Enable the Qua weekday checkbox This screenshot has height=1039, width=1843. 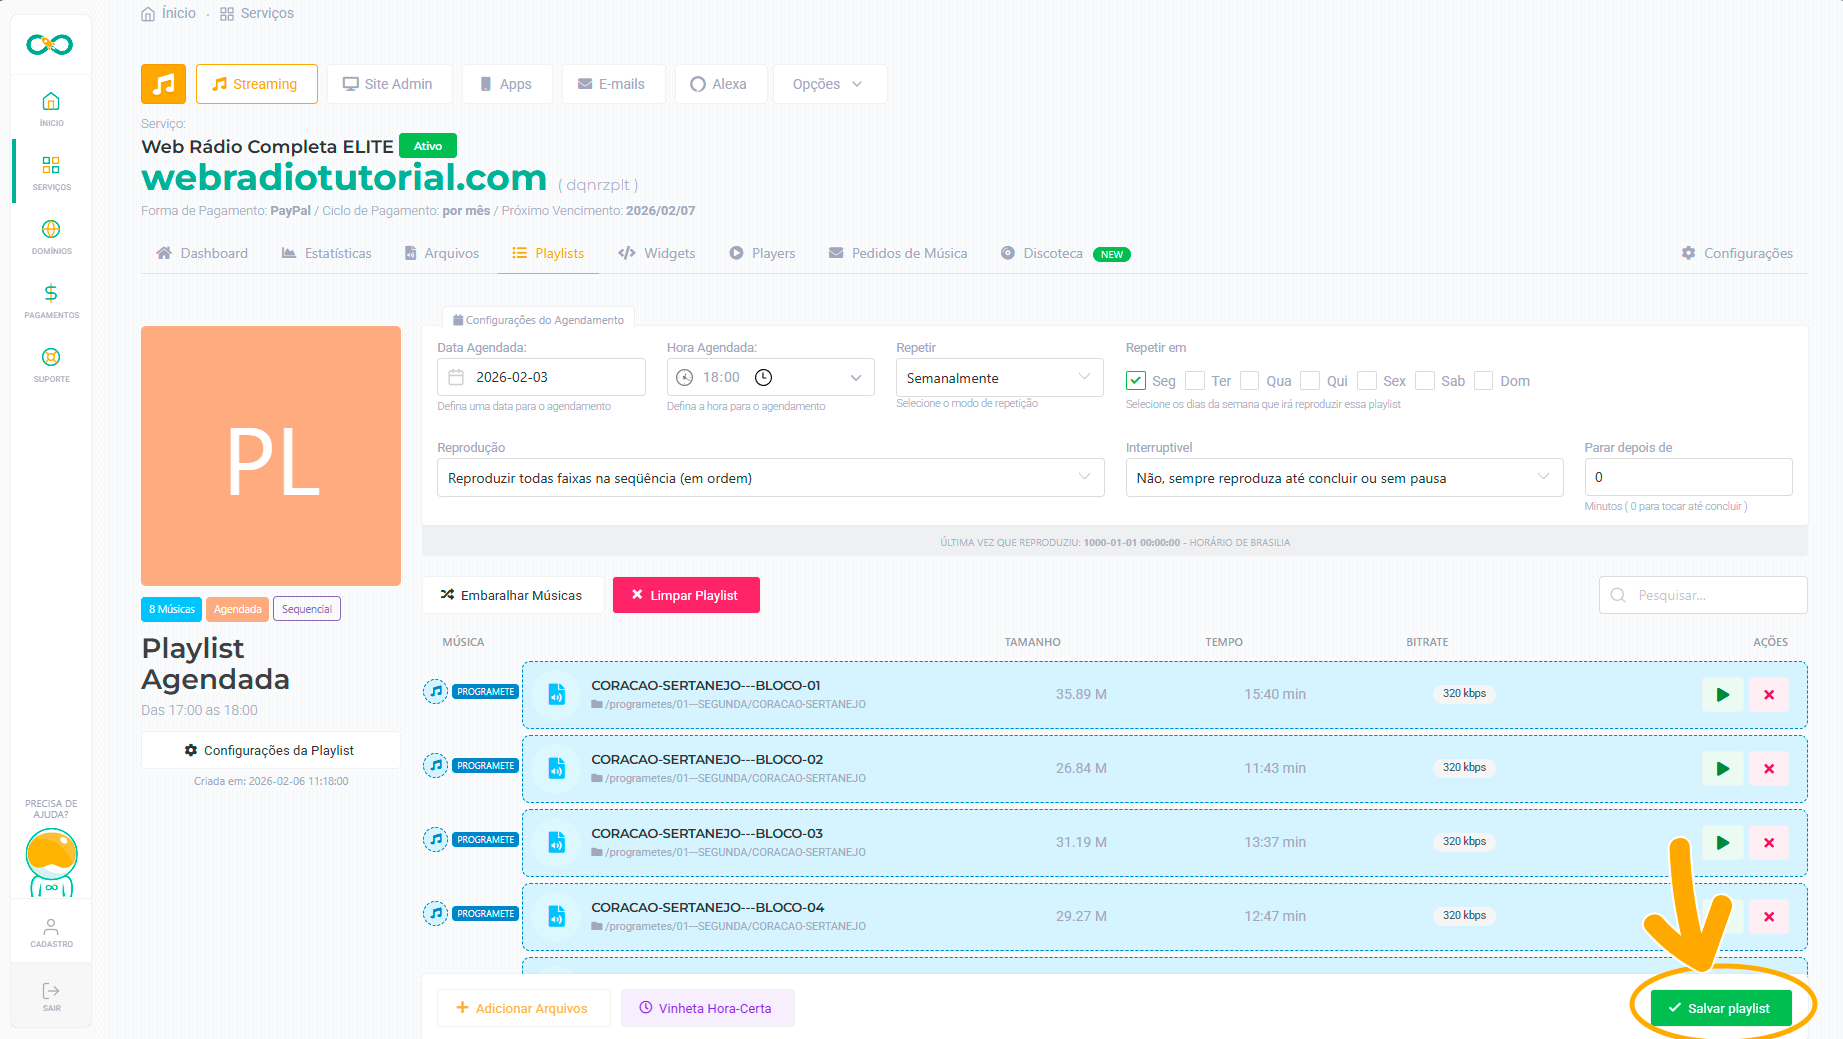[1250, 381]
